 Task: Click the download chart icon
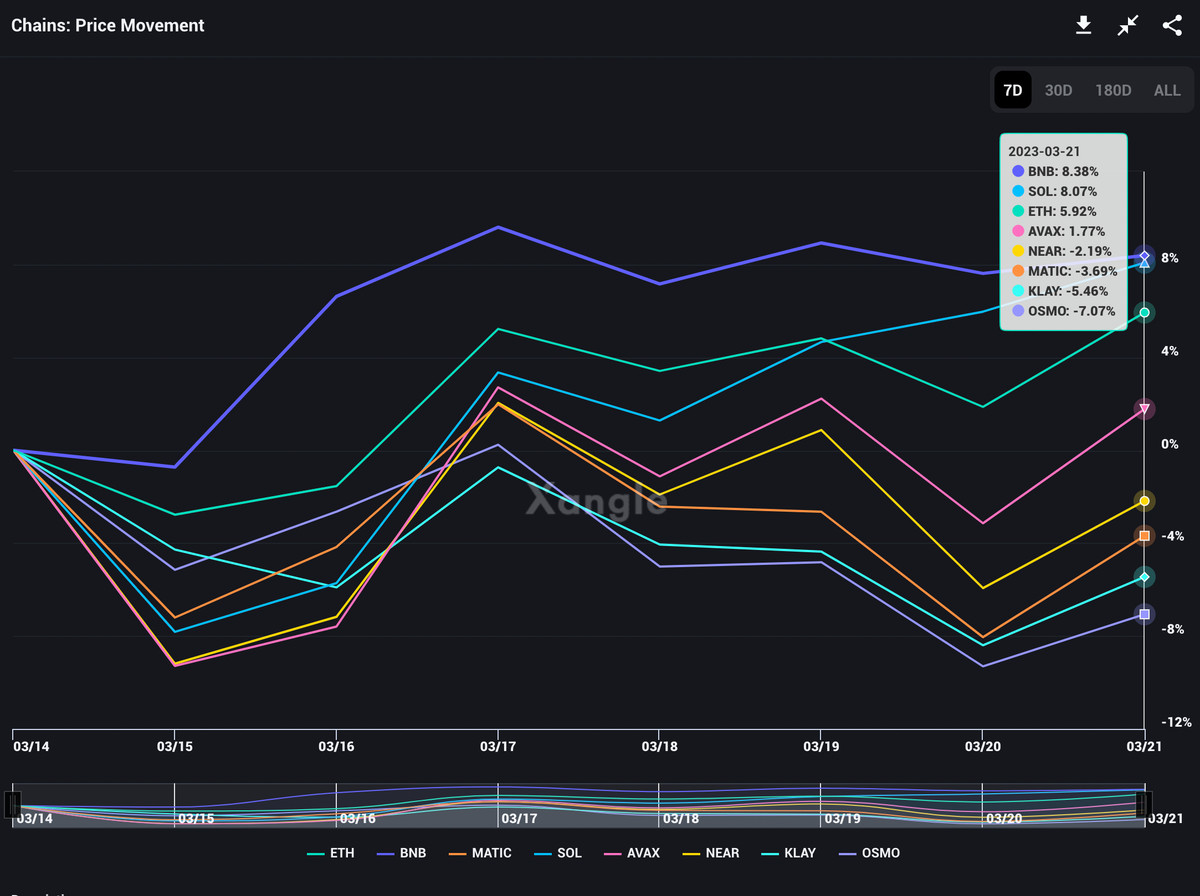[x=1083, y=25]
